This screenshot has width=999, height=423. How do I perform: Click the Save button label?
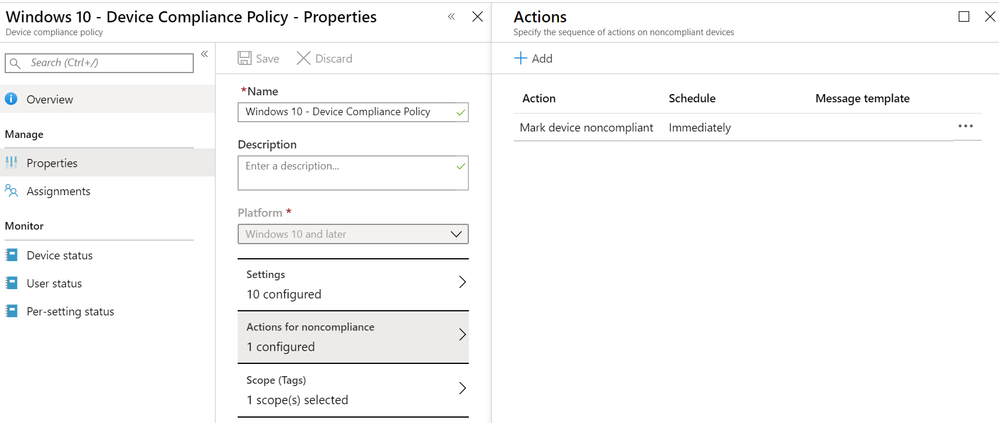coord(268,59)
